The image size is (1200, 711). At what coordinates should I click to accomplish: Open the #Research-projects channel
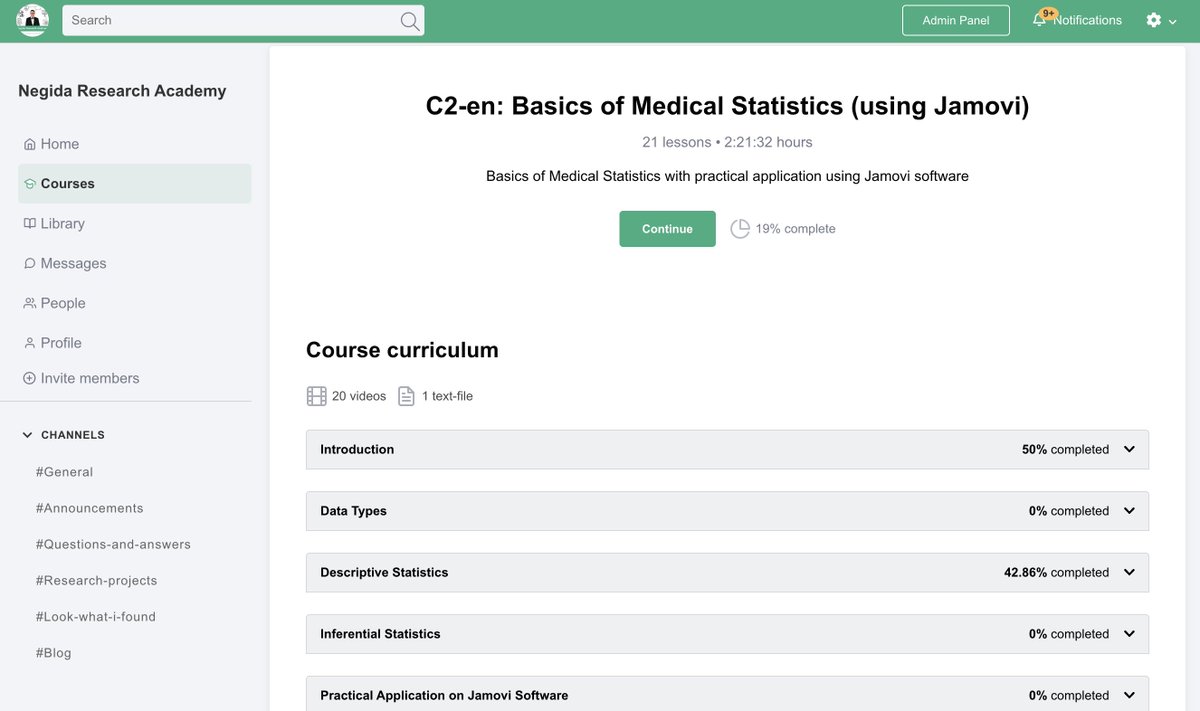[x=96, y=581]
